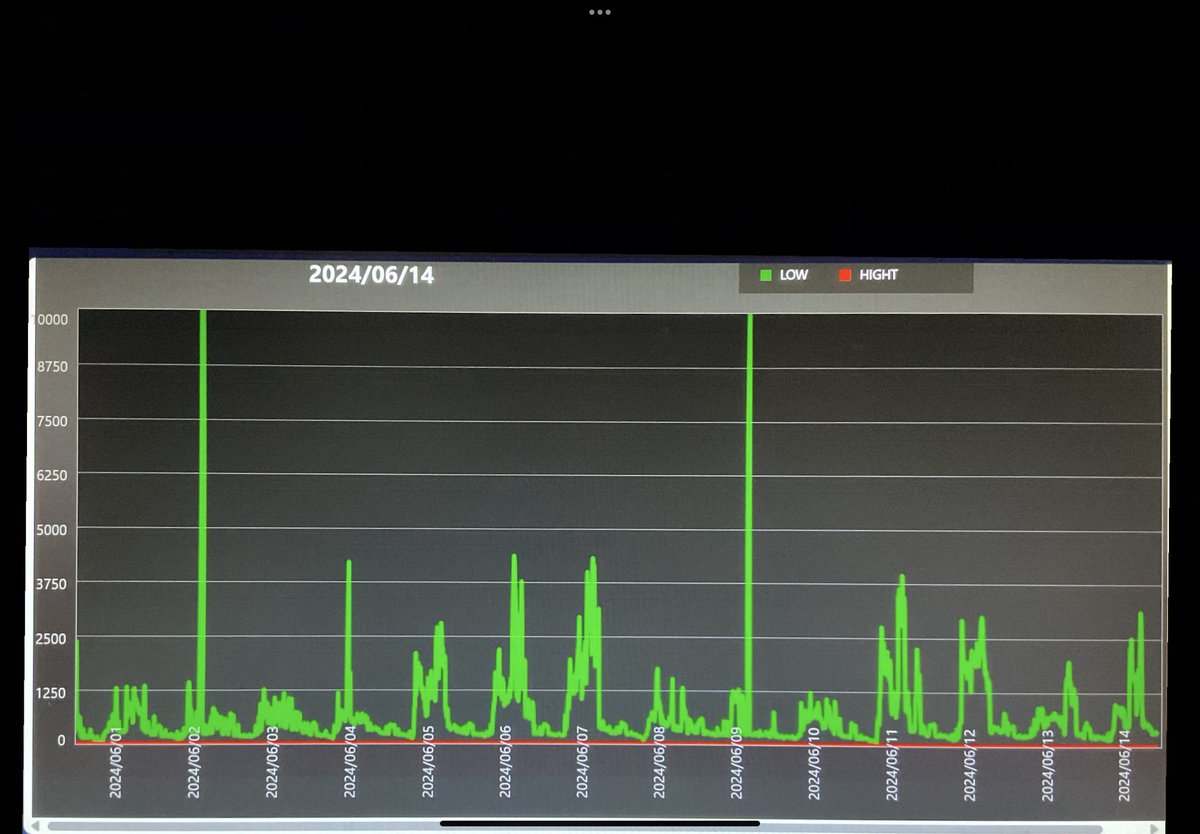Select x-axis date label 2024/06/14

click(1124, 765)
